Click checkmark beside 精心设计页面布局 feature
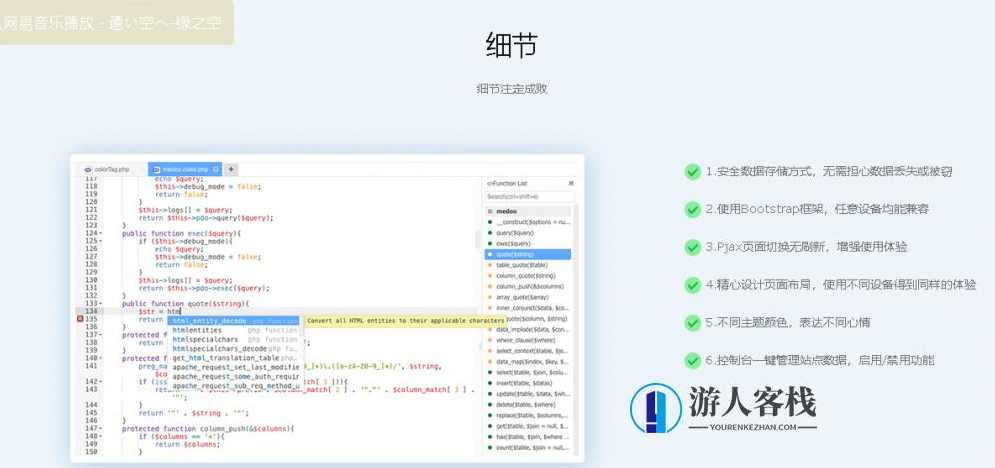This screenshot has width=995, height=468. point(692,285)
